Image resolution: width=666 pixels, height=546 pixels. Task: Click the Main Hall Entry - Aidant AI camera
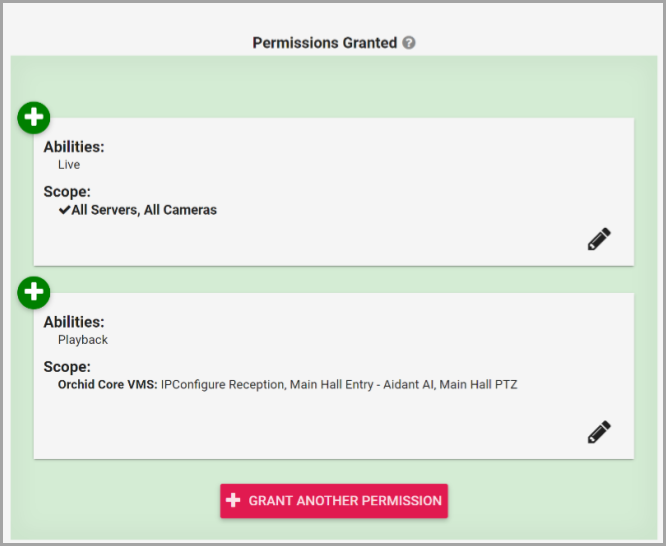tap(361, 384)
